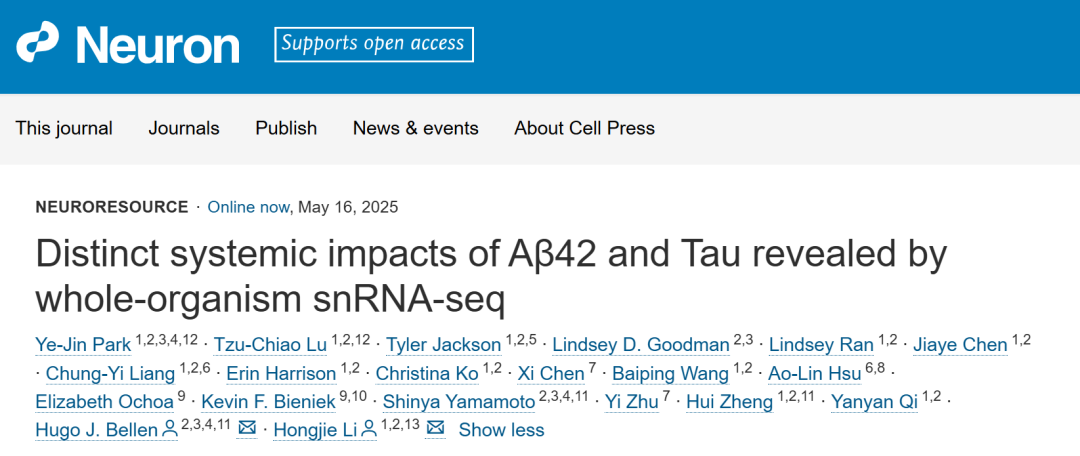Image resolution: width=1080 pixels, height=456 pixels.
Task: Collapse author list with Show less
Action: coord(501,430)
